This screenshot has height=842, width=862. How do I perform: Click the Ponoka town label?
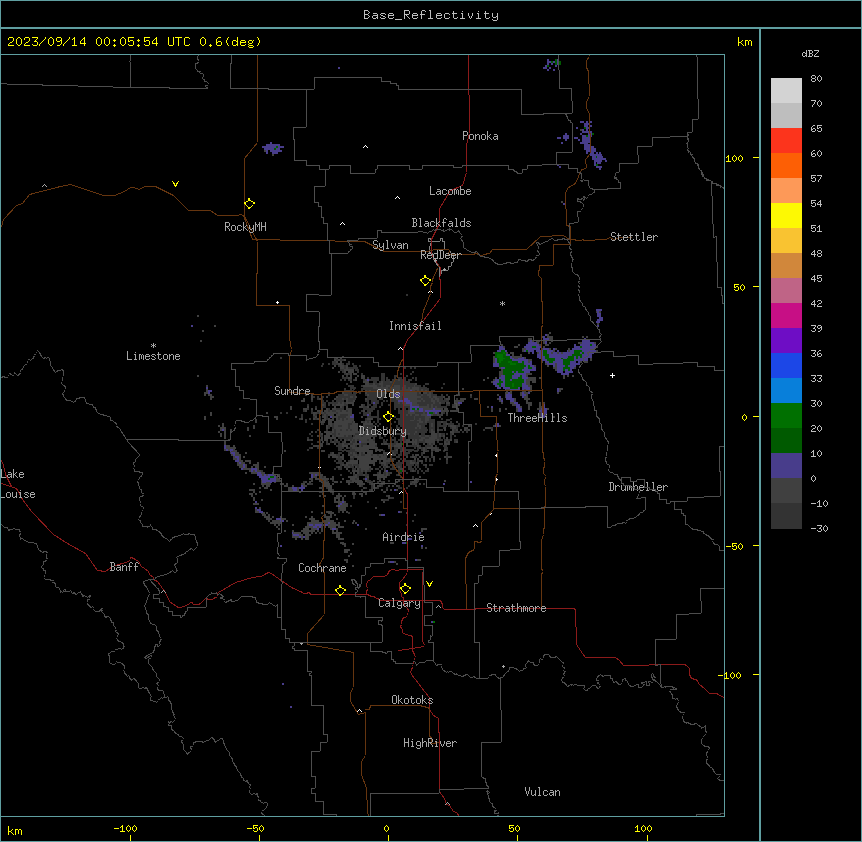(x=480, y=136)
